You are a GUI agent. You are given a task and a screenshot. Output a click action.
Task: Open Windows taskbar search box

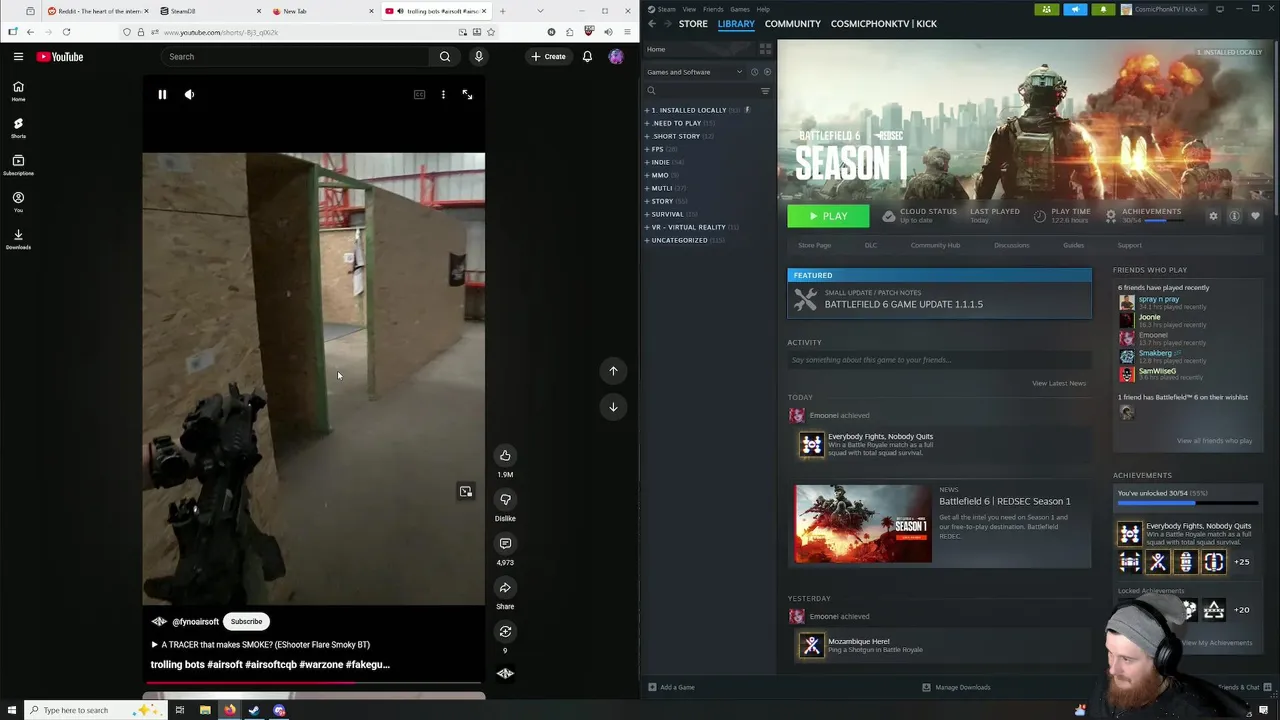click(x=95, y=710)
